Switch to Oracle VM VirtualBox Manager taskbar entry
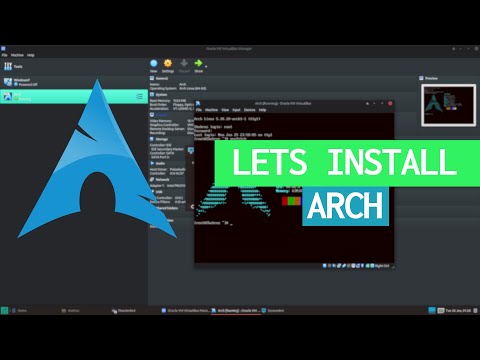This screenshot has height=360, width=480. [185, 311]
